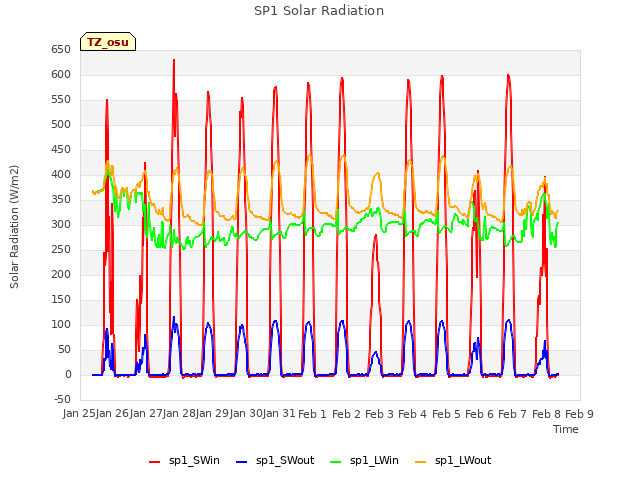Click the 450 y-axis tick value
The height and width of the screenshot is (480, 640).
point(61,150)
